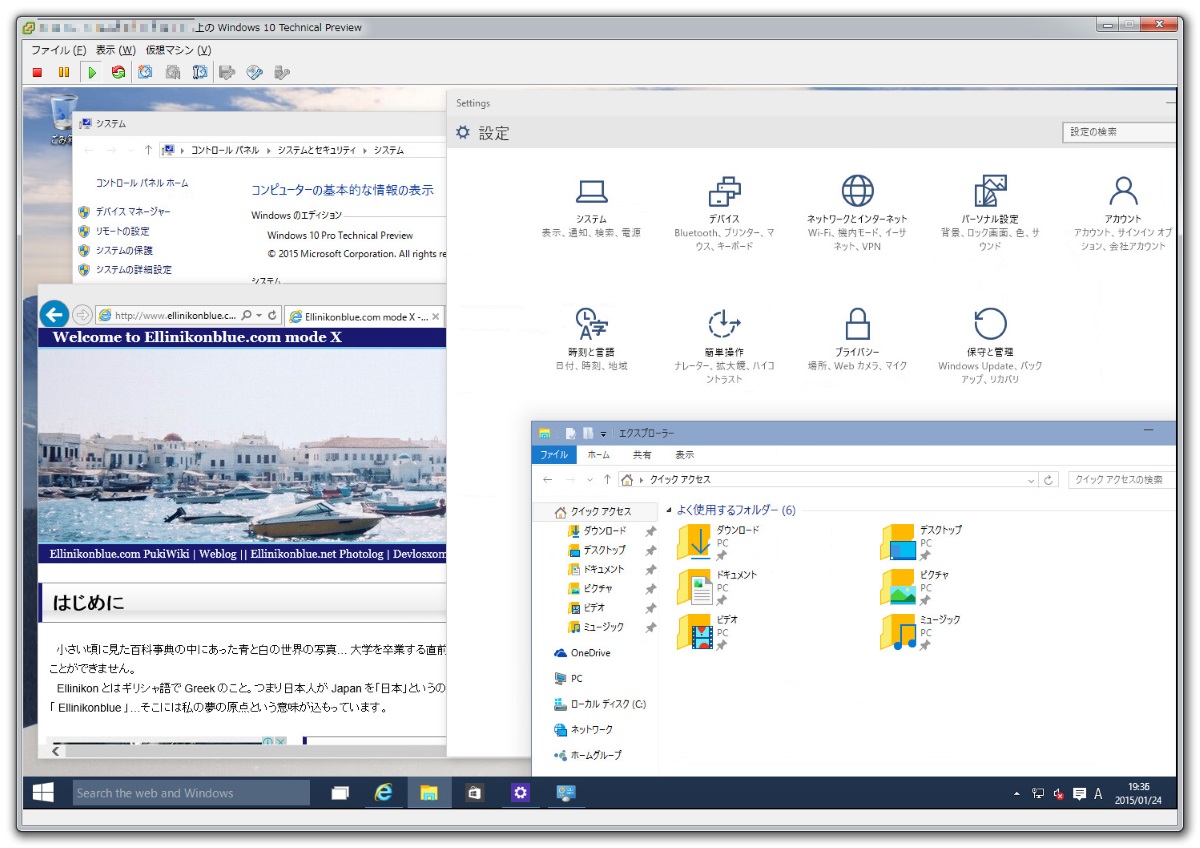Open the デスクトップ folder tile in frequent folders
Image resolution: width=1200 pixels, height=848 pixels.
point(922,542)
